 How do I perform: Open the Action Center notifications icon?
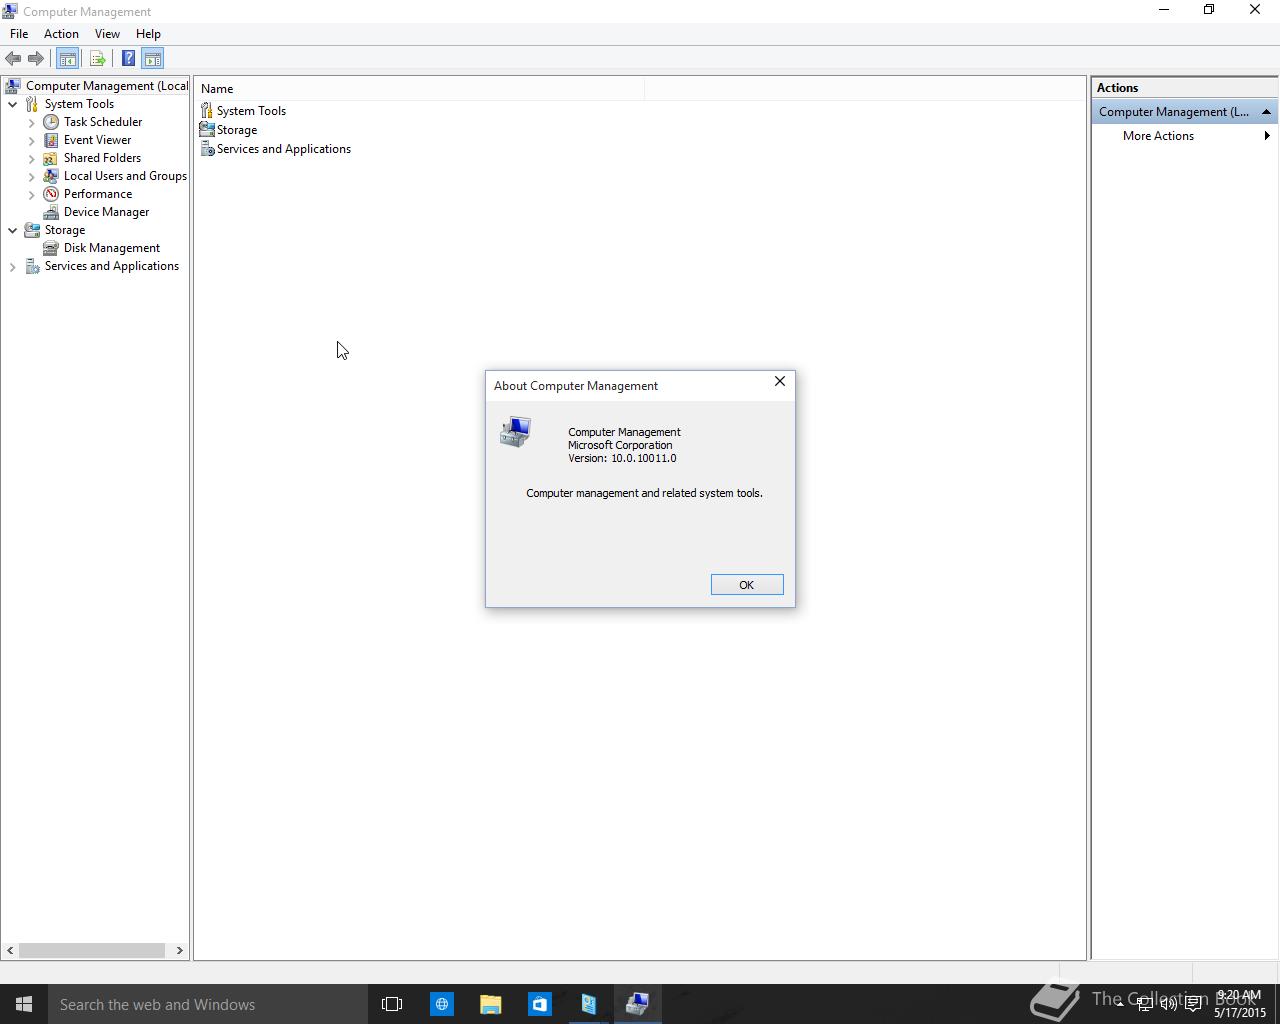1193,1004
